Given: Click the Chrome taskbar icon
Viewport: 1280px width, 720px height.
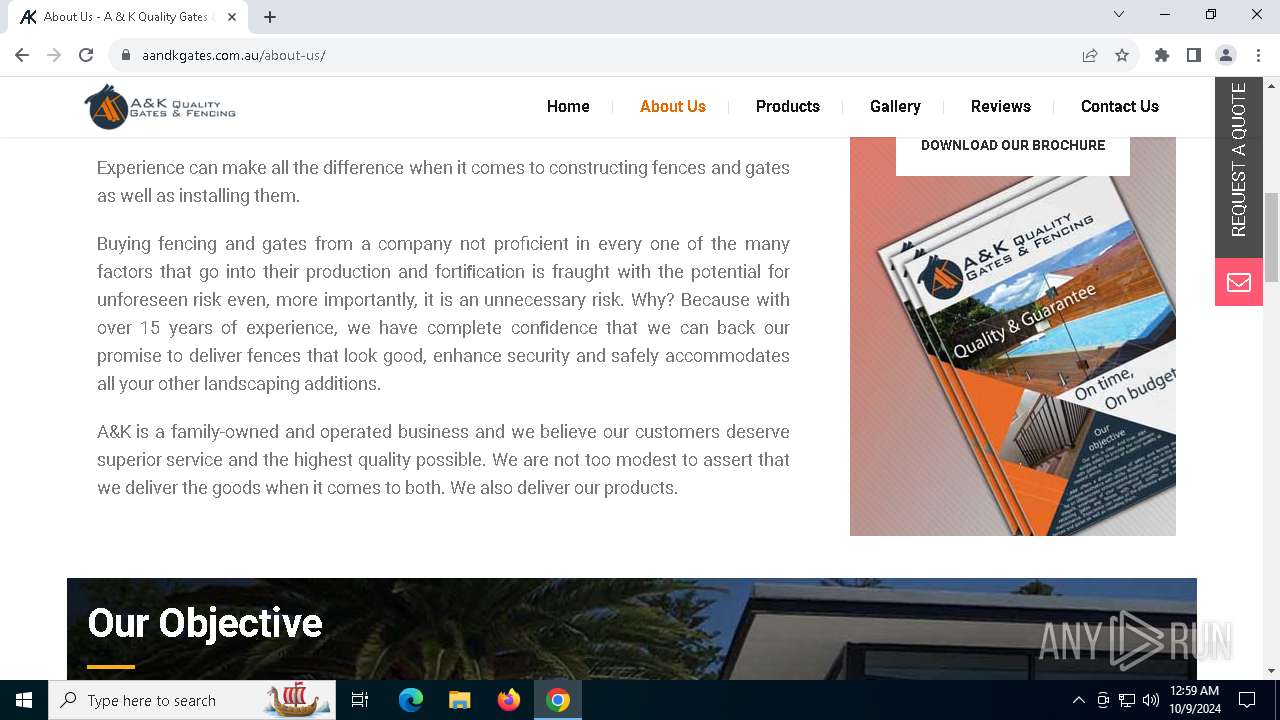Looking at the screenshot, I should (558, 700).
